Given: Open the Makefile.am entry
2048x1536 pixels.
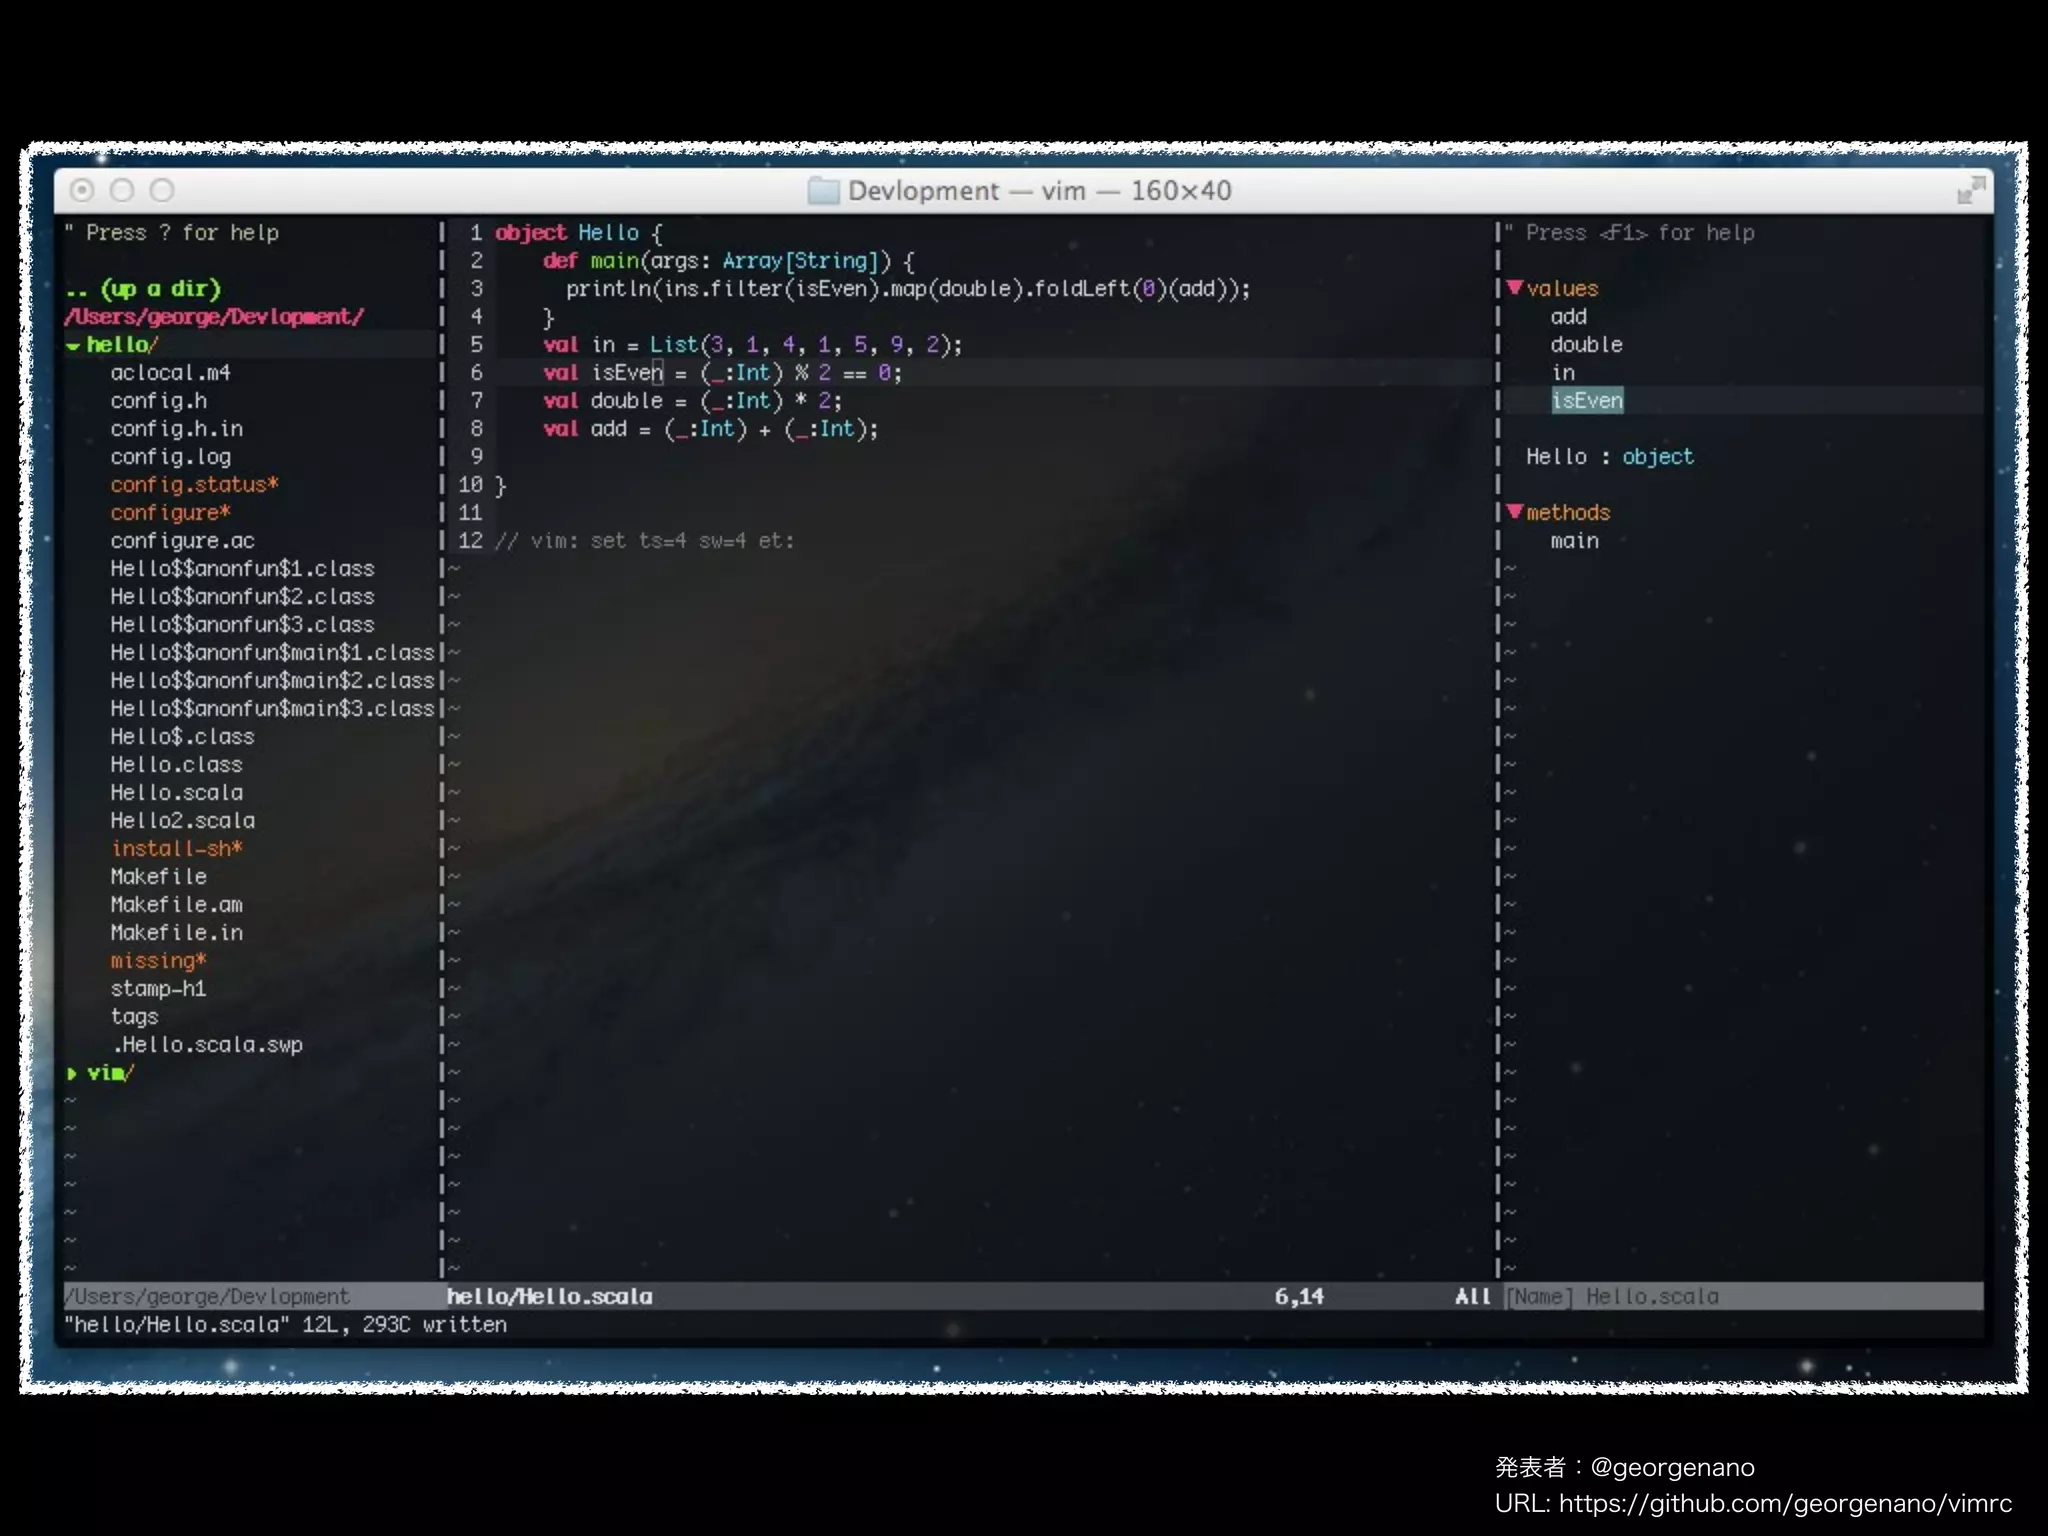Looking at the screenshot, I should click(176, 905).
